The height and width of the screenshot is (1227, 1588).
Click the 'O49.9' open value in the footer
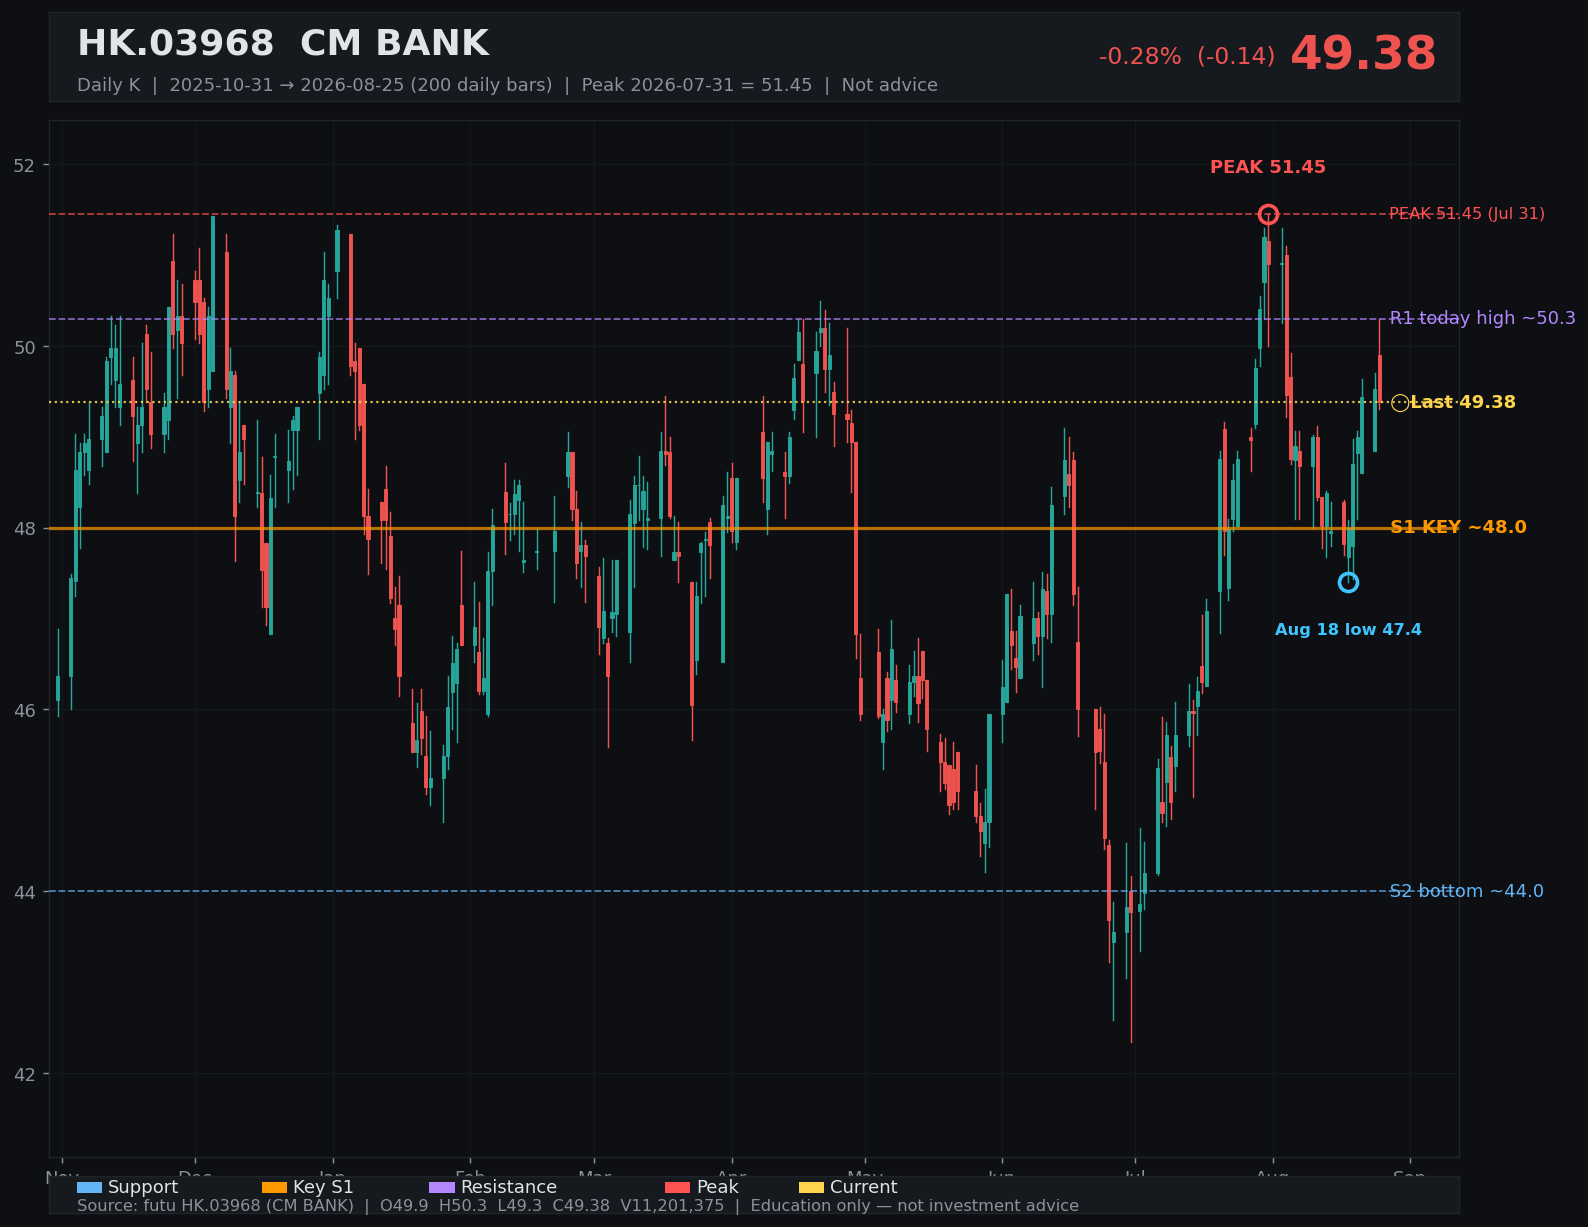[404, 1206]
